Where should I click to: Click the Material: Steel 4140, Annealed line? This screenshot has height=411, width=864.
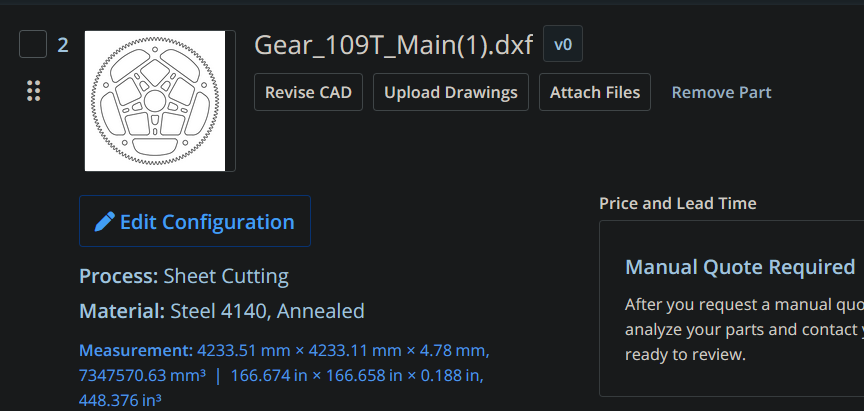tap(222, 311)
